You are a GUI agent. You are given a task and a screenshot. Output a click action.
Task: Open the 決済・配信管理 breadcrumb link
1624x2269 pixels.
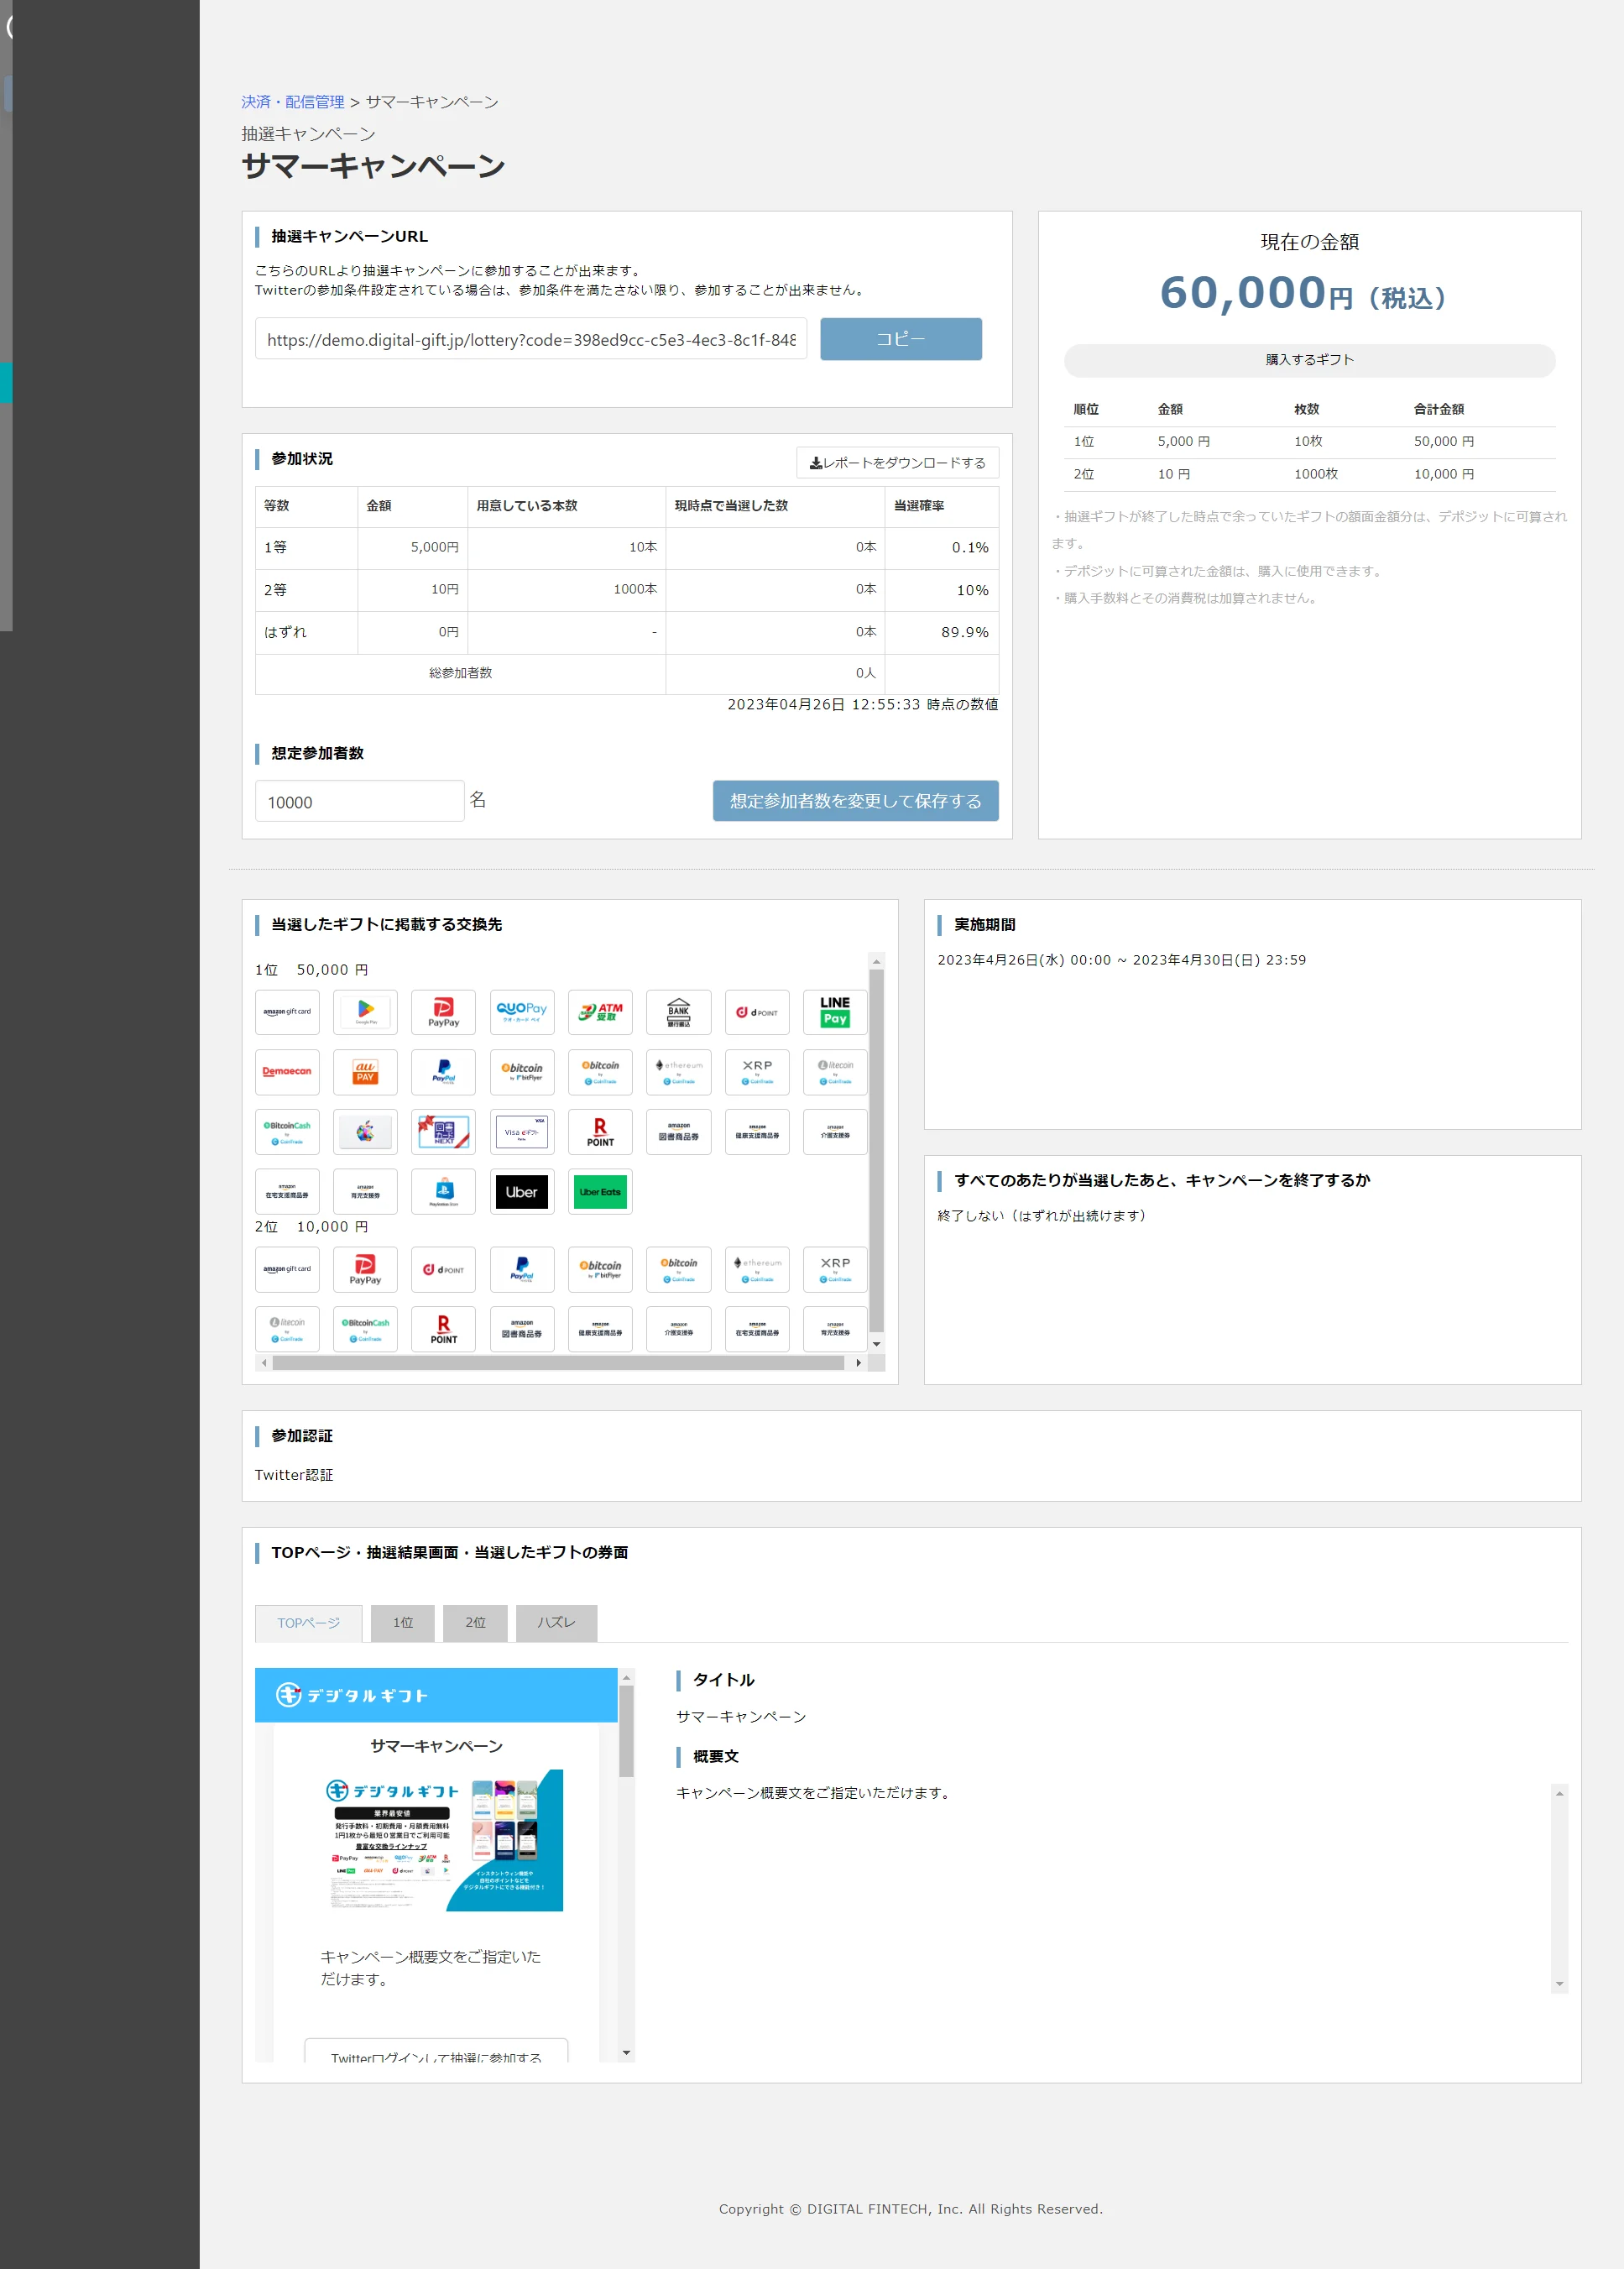pos(293,102)
